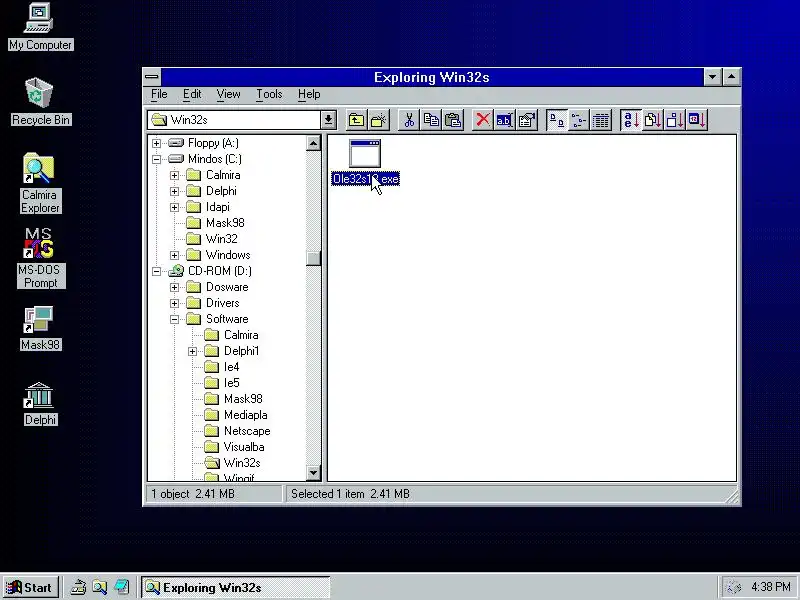Image resolution: width=800 pixels, height=600 pixels.
Task: Expand the Dosware folder
Action: click(174, 287)
